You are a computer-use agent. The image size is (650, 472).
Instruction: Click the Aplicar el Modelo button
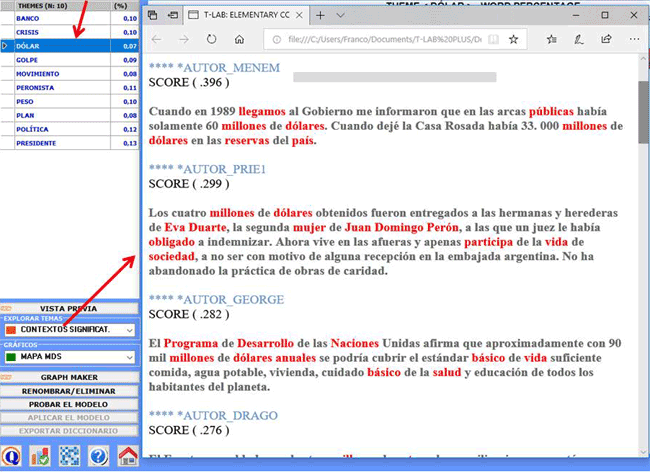point(69,417)
